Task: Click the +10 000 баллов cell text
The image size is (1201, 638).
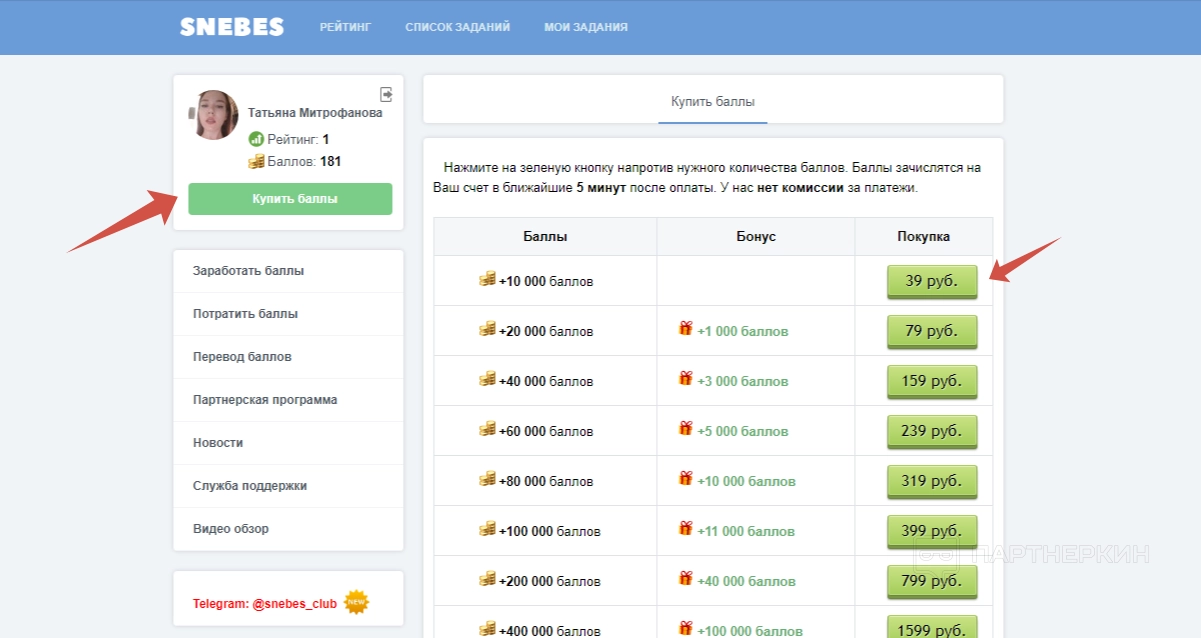Action: 546,282
